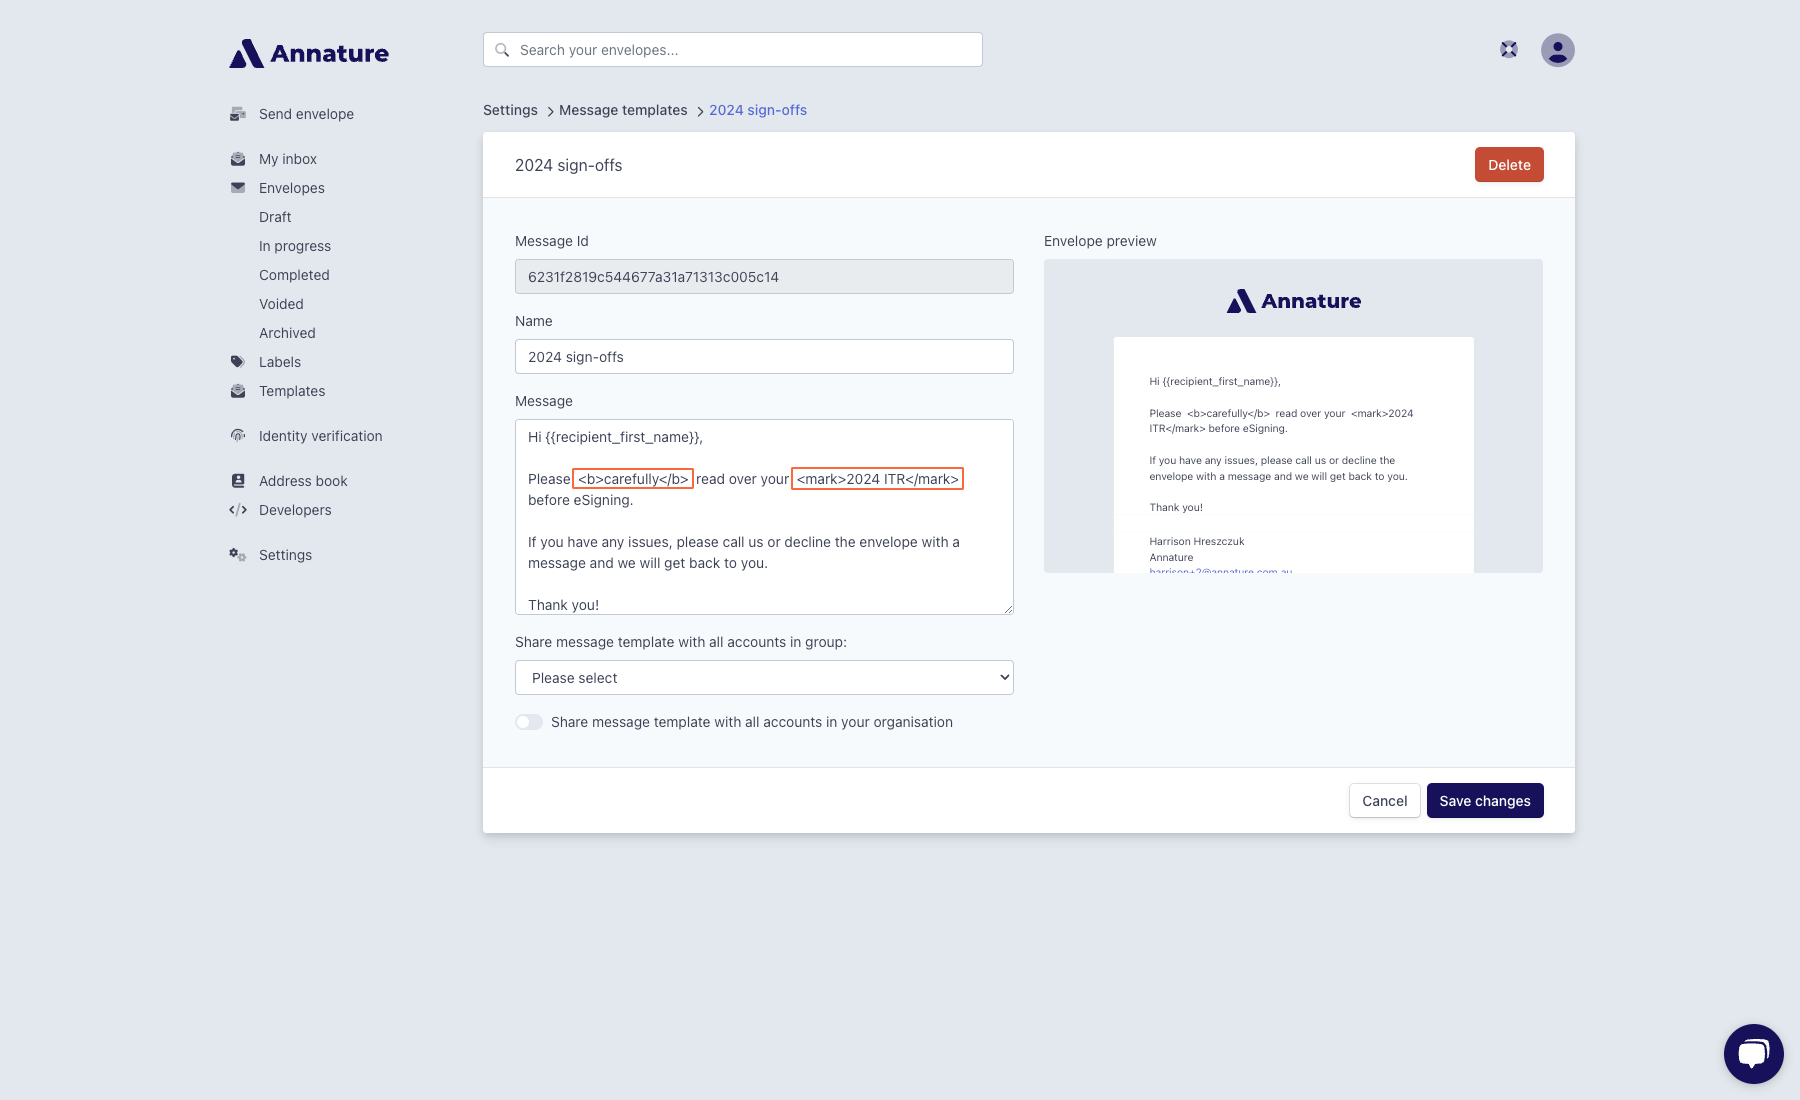The height and width of the screenshot is (1100, 1800).
Task: Enable sharing template with whole organisation
Action: point(528,721)
